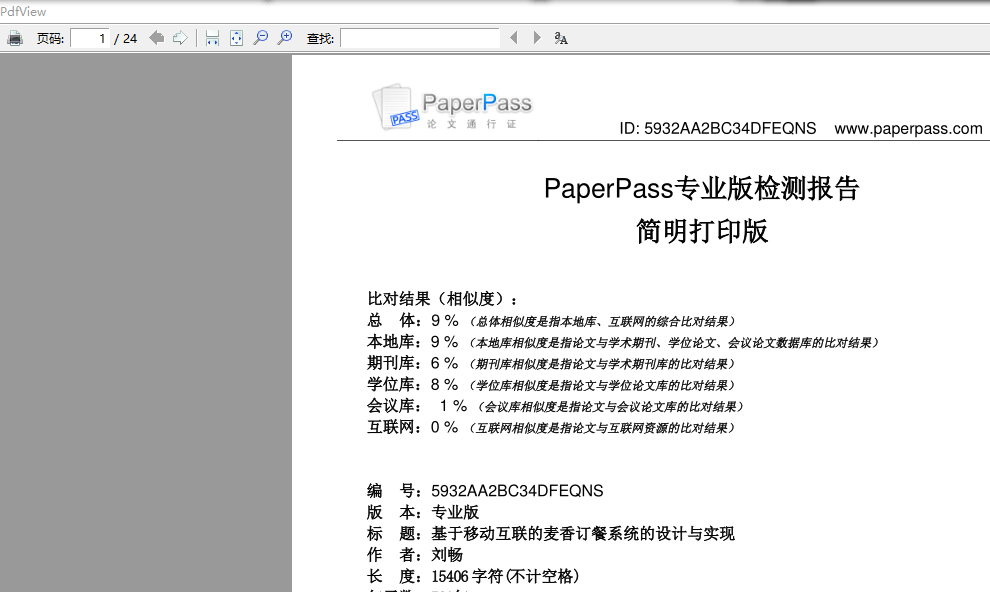
Task: Click the 长度 15406 字符 line
Action: pos(474,577)
